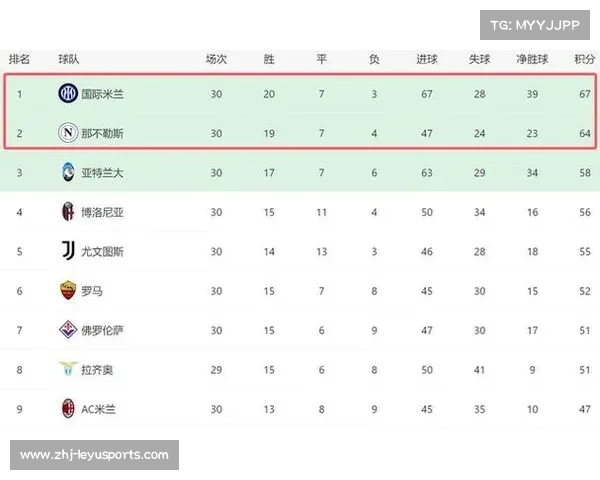Sort by the 积分 column header

[x=584, y=59]
